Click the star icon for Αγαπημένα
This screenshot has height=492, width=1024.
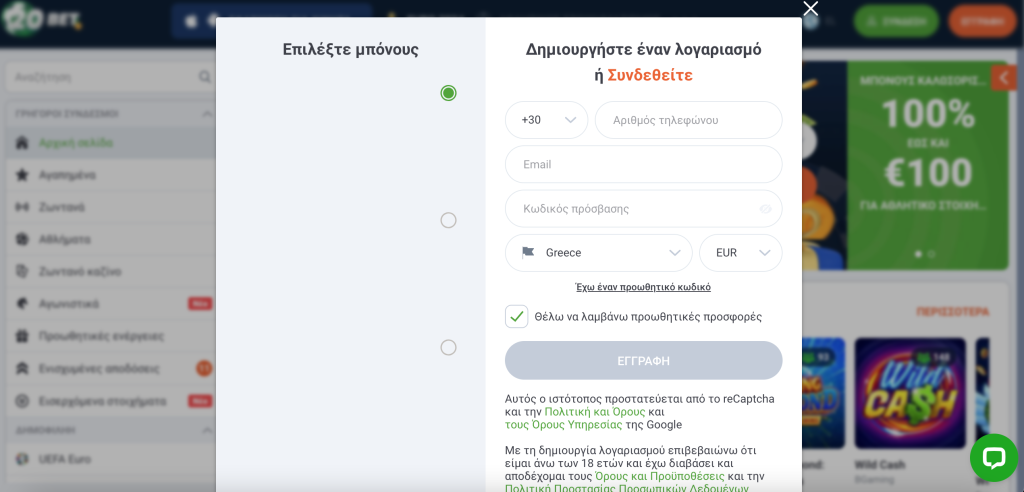(x=22, y=174)
